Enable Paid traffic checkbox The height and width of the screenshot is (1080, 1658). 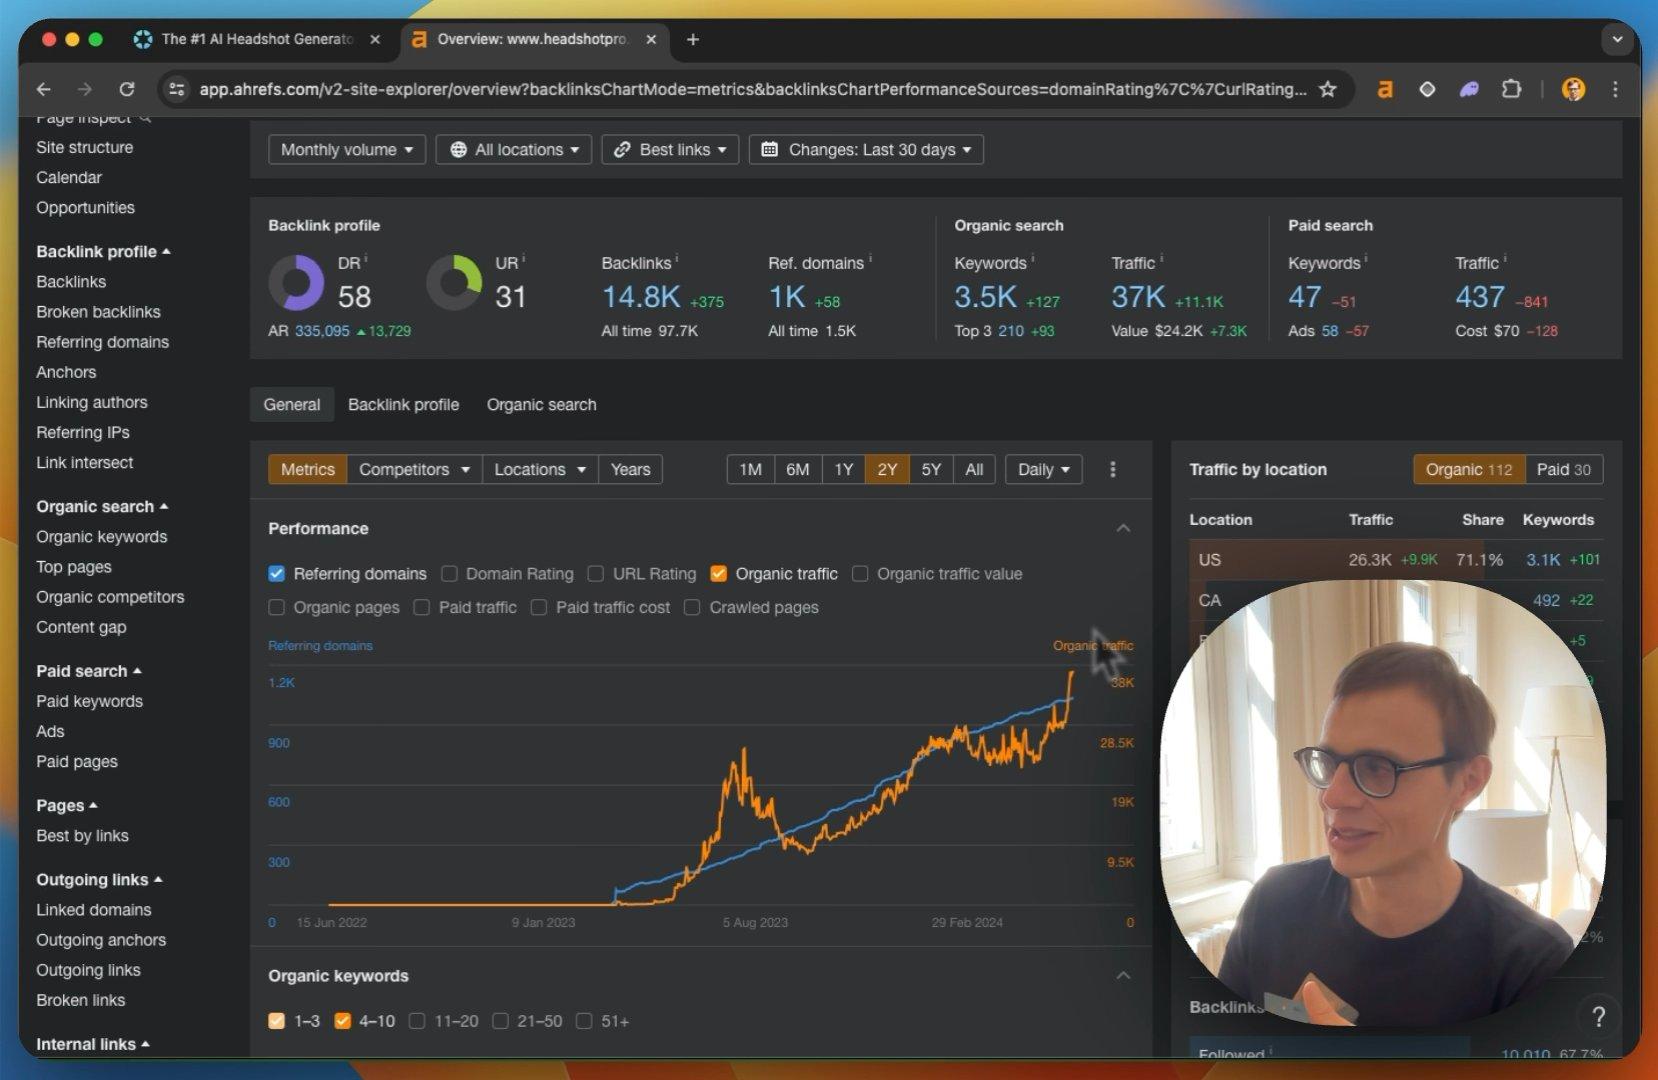[422, 607]
